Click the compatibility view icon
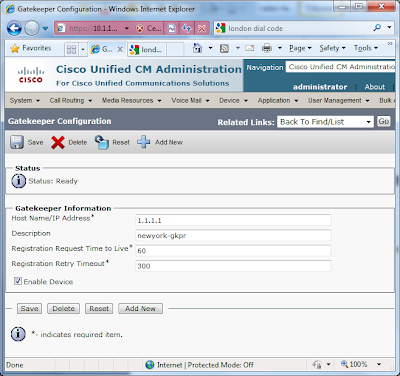400x376 pixels. [172, 29]
